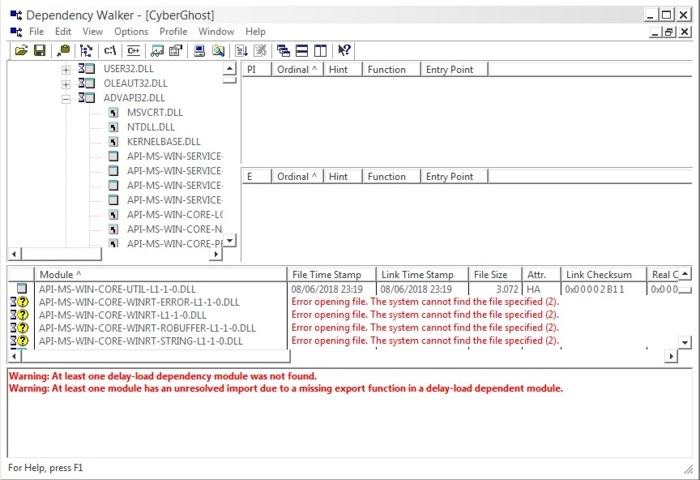Open the Profile menu
700x480 pixels.
[173, 32]
